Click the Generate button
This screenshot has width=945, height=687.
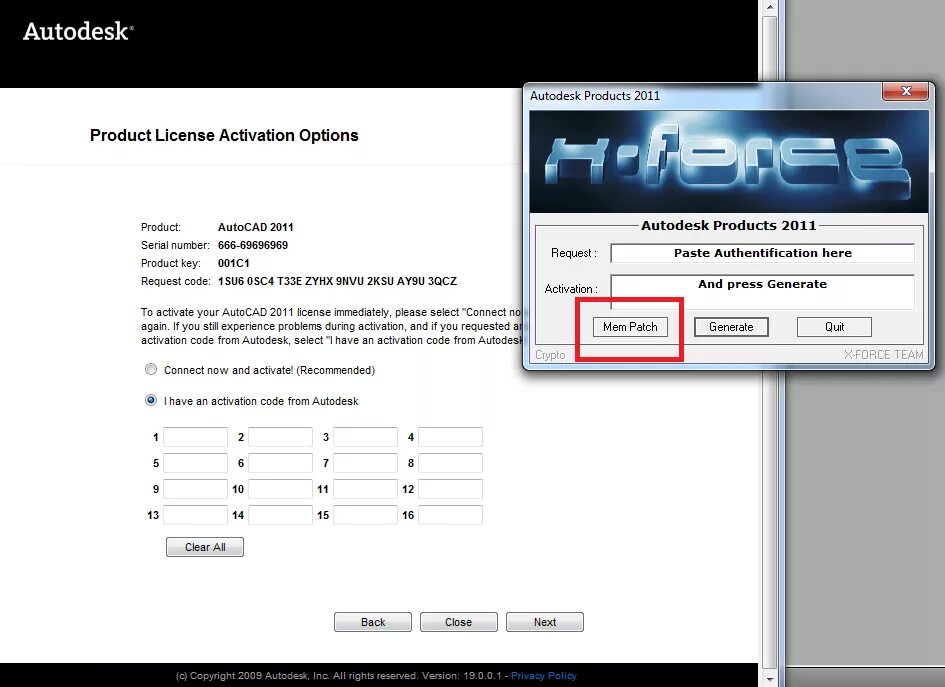(x=731, y=327)
